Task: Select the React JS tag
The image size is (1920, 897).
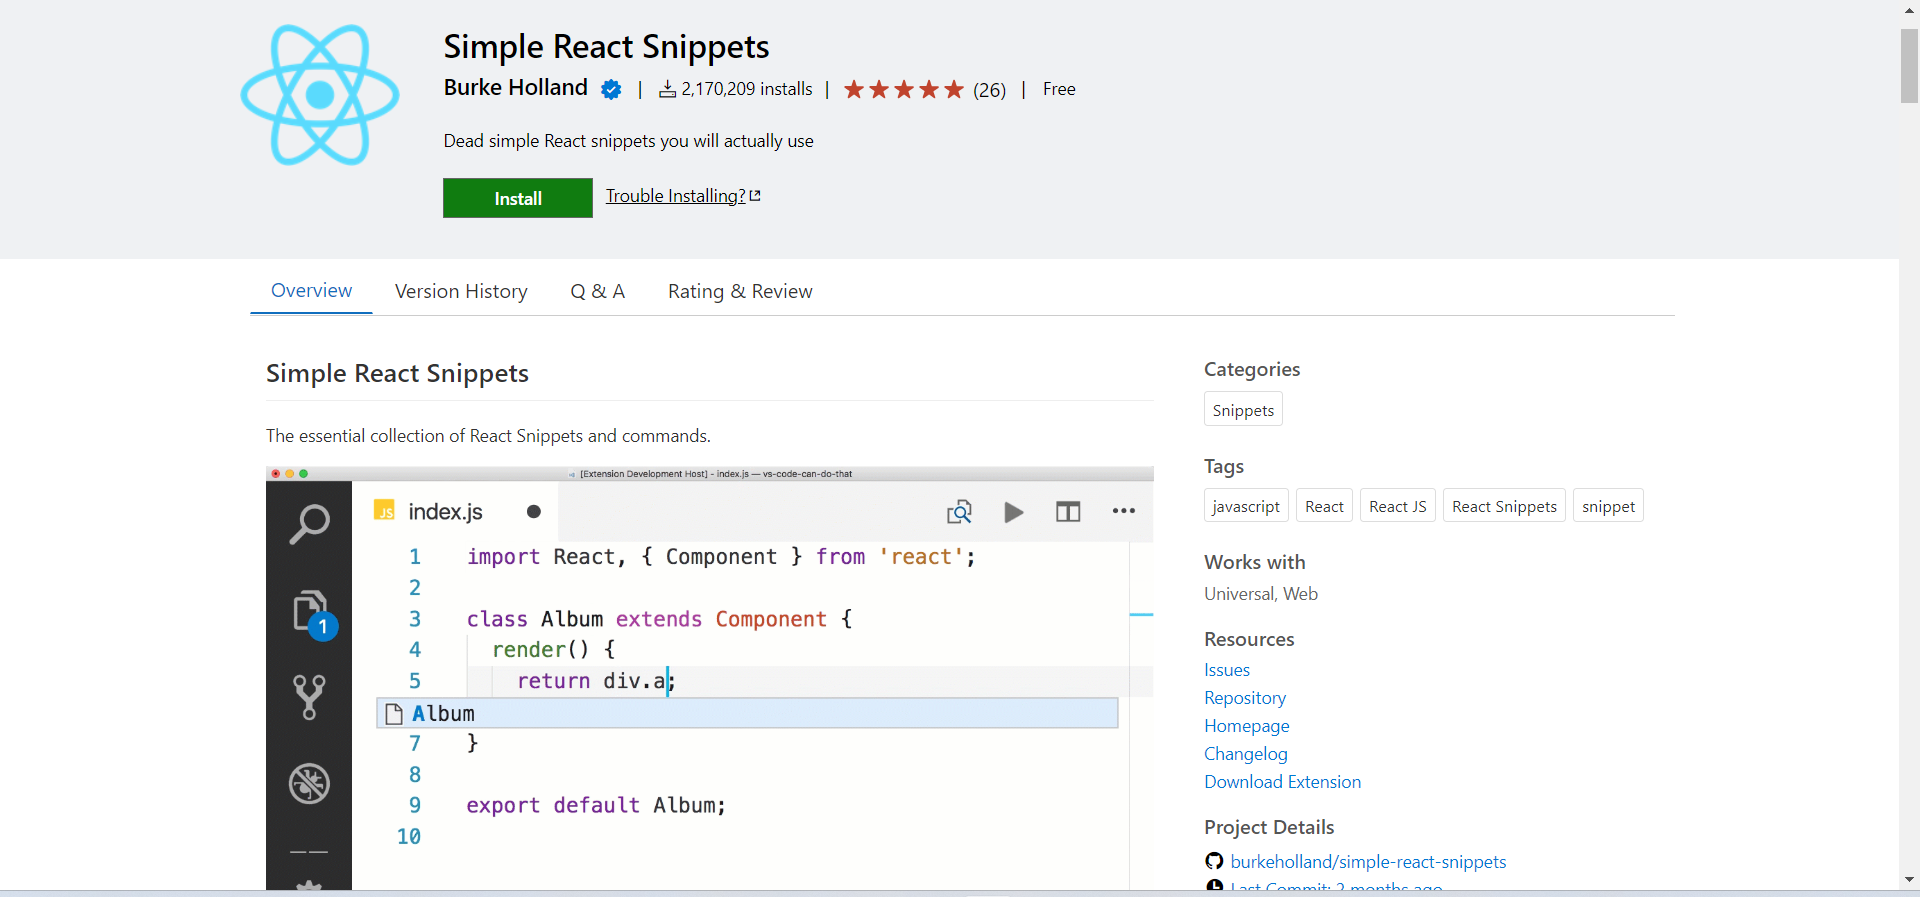Action: point(1398,506)
